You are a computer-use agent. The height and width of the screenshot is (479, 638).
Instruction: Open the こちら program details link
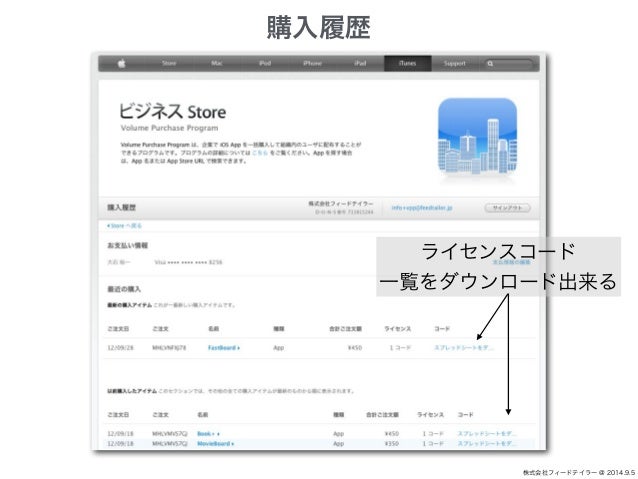260,153
